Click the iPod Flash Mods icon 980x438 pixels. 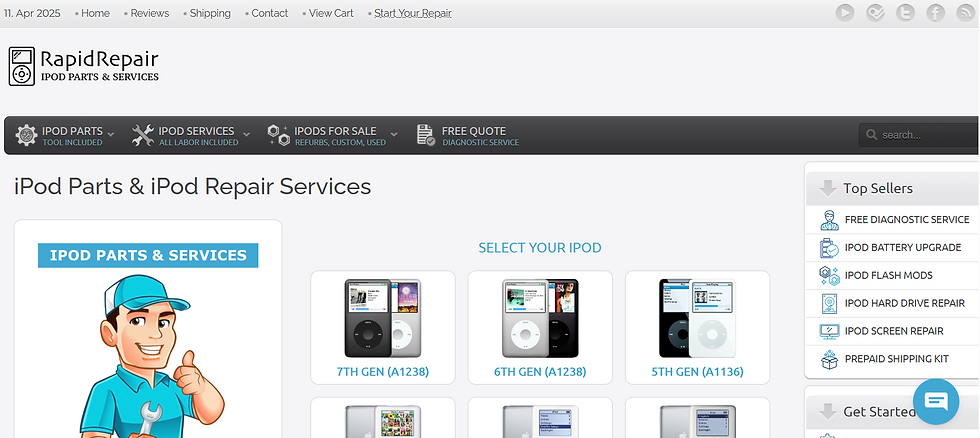[829, 276]
